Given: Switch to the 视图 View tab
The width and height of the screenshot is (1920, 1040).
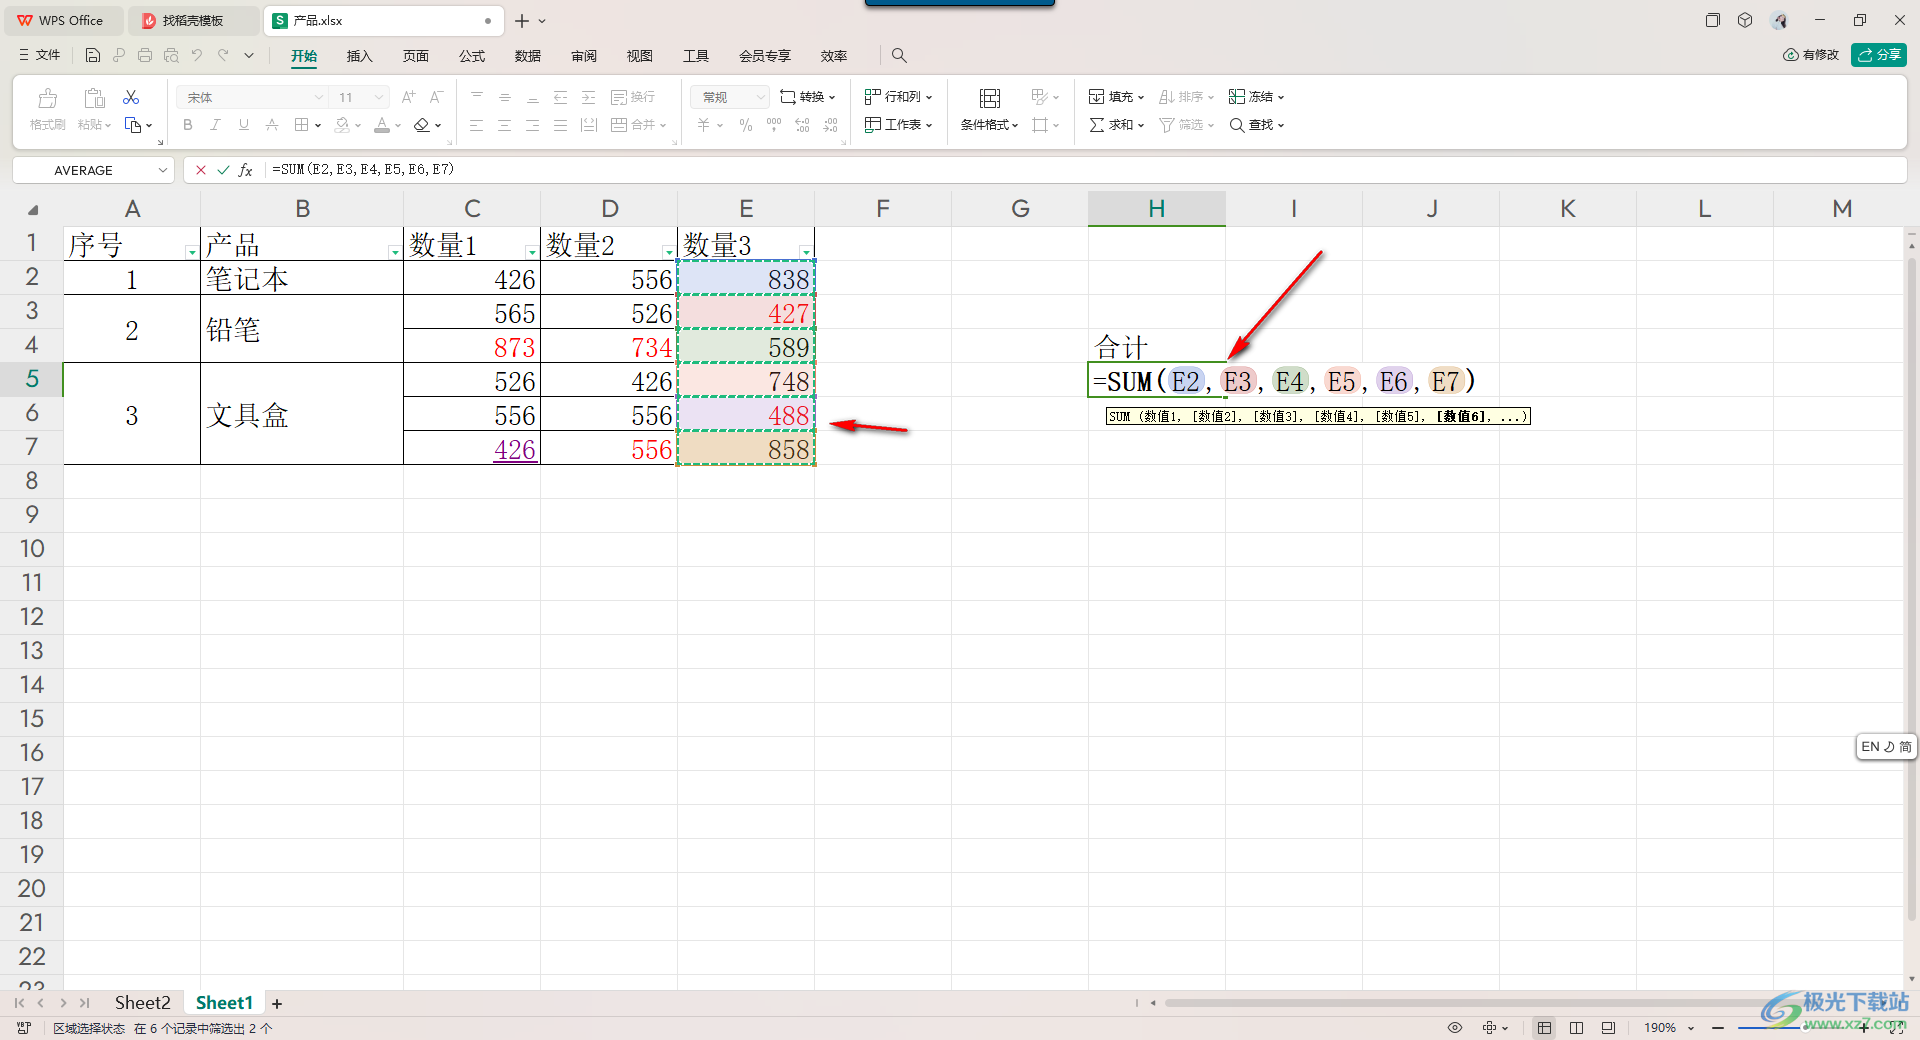Looking at the screenshot, I should pyautogui.click(x=639, y=56).
